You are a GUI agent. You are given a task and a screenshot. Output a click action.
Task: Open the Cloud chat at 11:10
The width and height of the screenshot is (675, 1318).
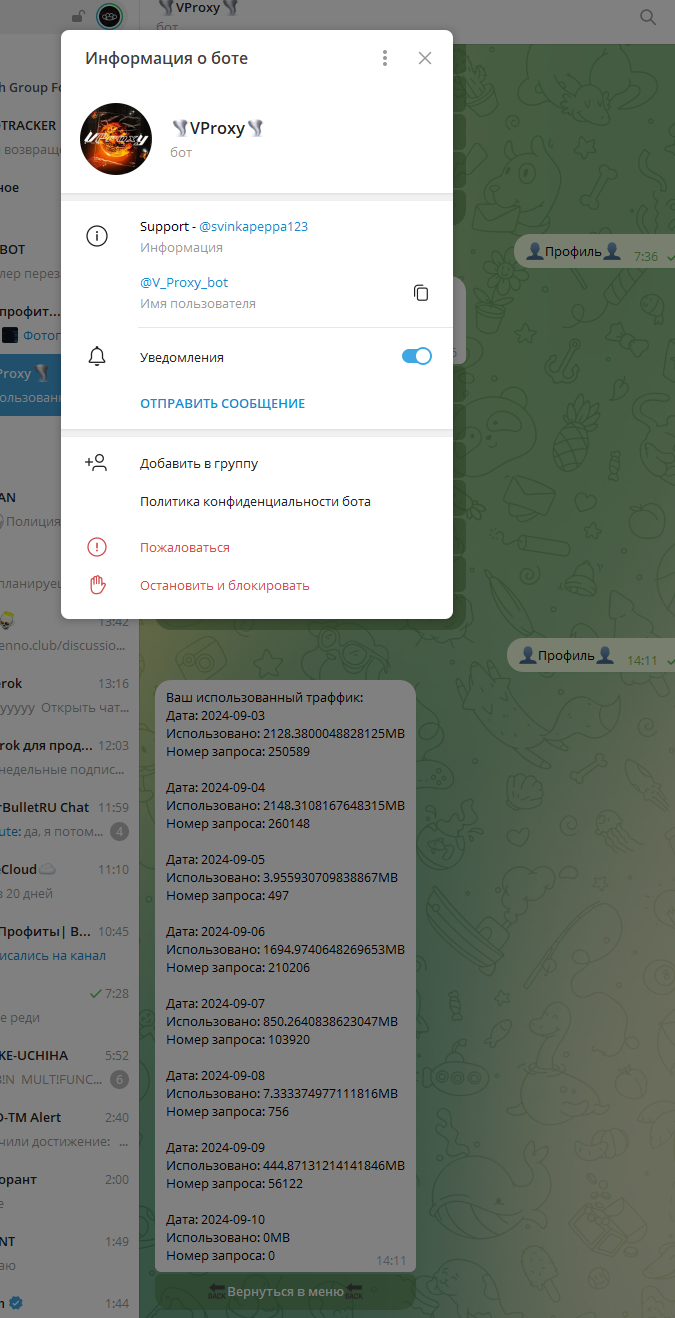[68, 881]
